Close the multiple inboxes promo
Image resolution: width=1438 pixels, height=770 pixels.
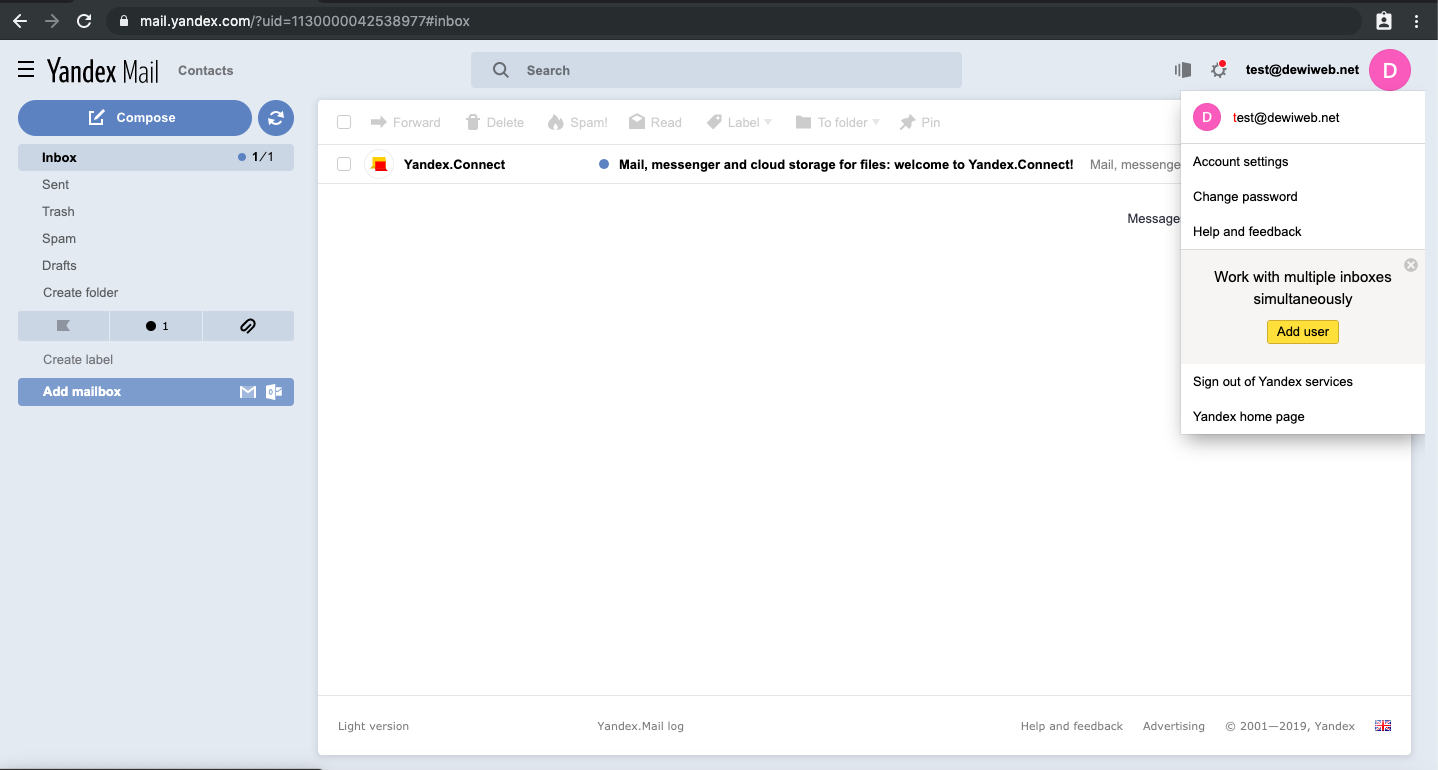tap(1410, 265)
